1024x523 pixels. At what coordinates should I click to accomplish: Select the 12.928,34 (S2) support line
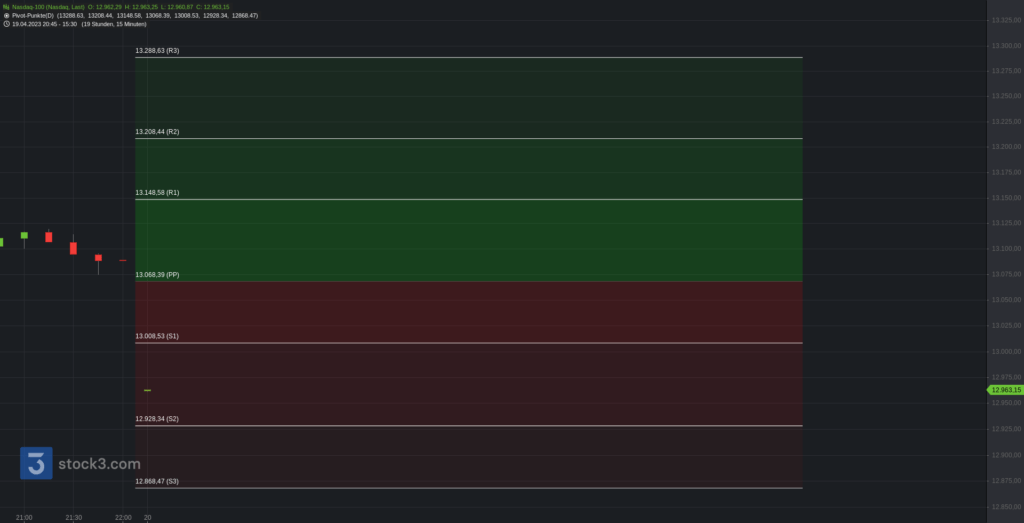click(x=469, y=426)
